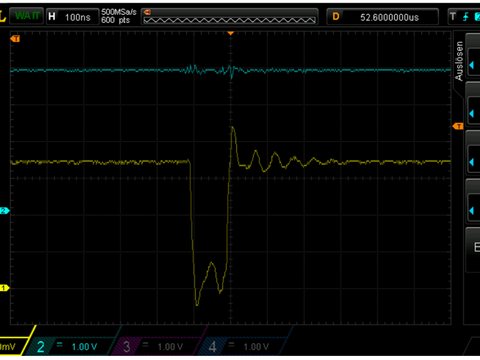
Task: Click the channel 3 1.00 V scale value
Action: point(170,347)
